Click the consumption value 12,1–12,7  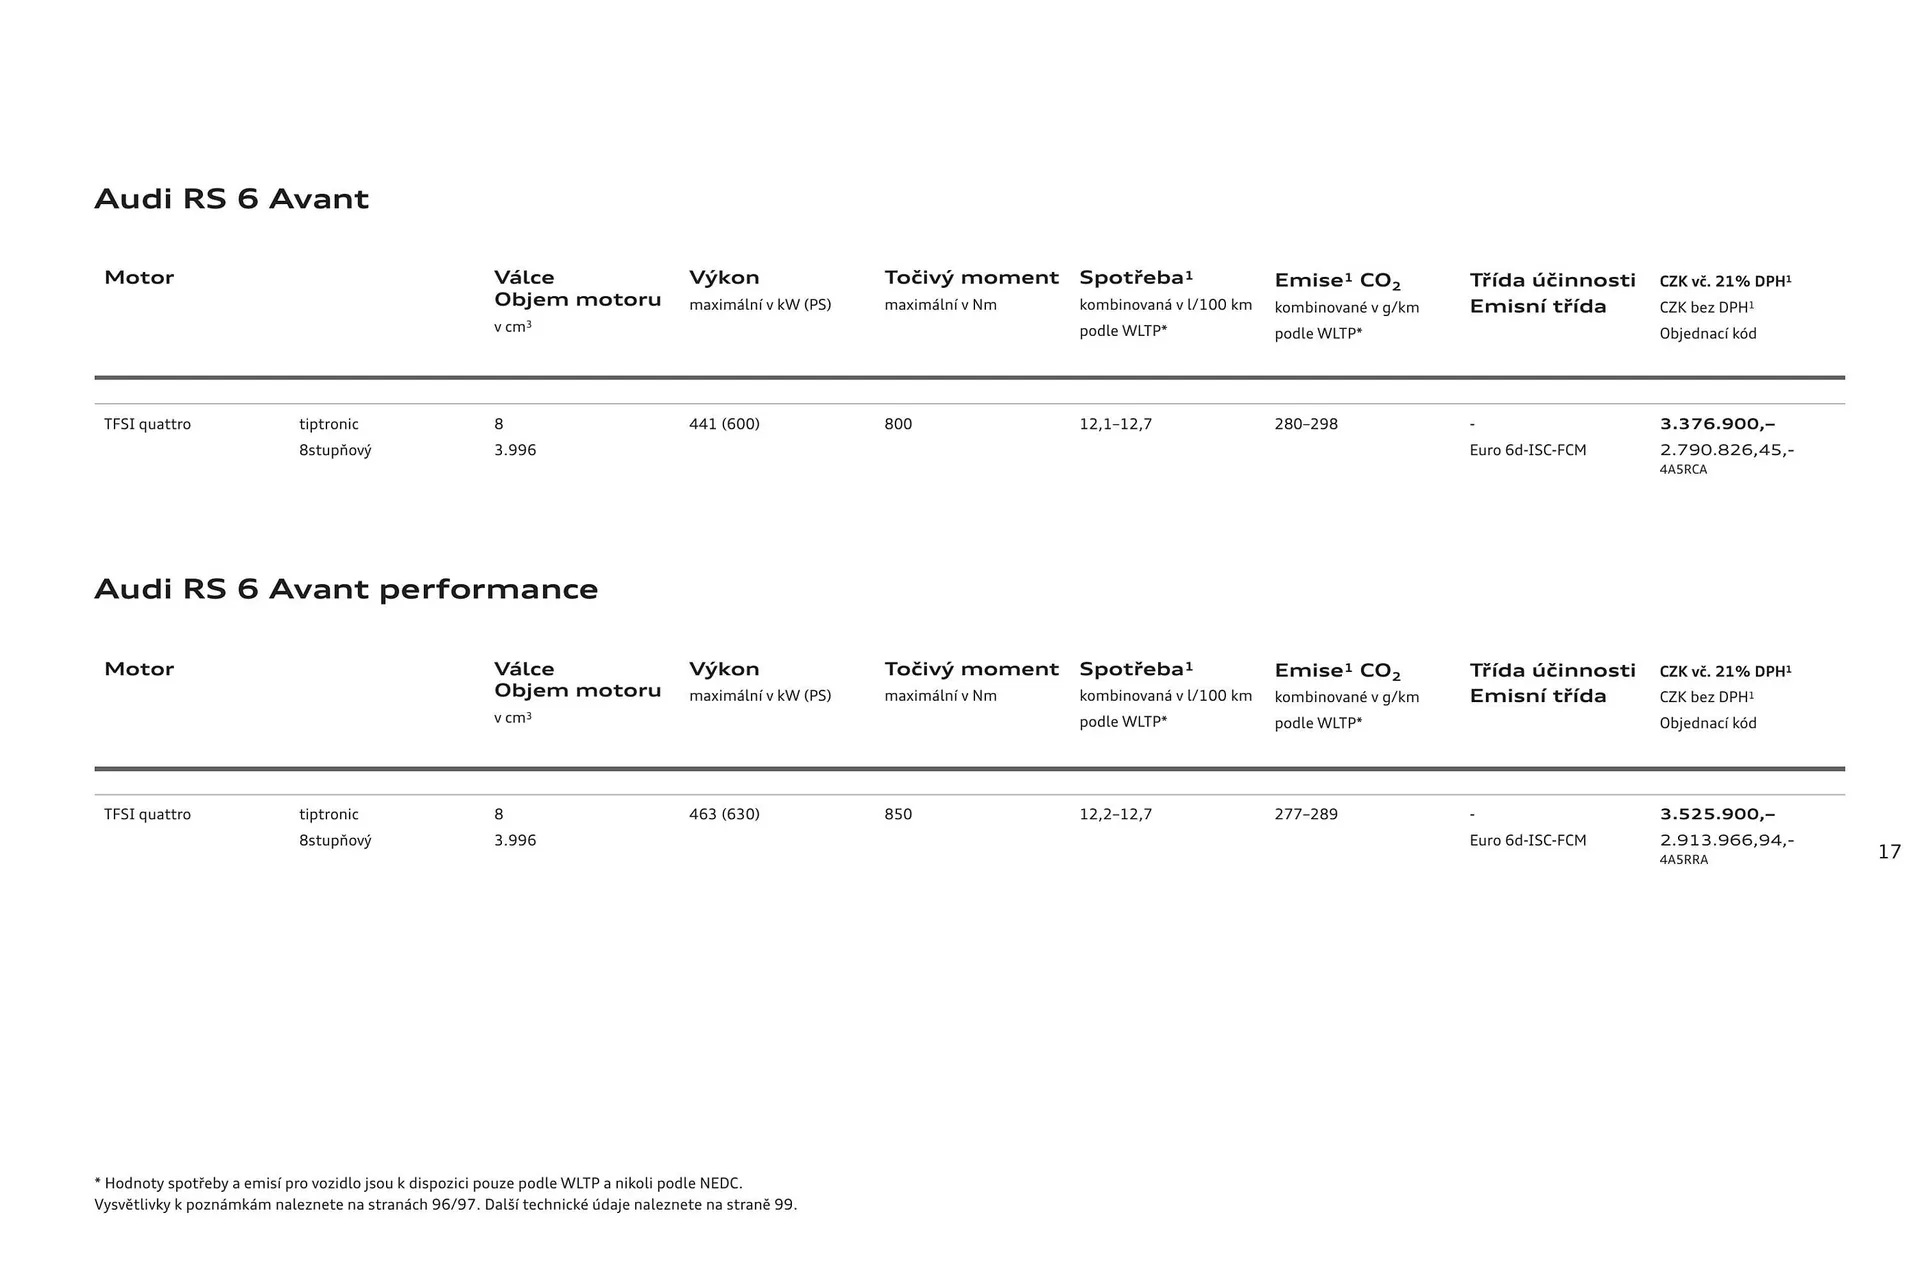(x=1115, y=424)
